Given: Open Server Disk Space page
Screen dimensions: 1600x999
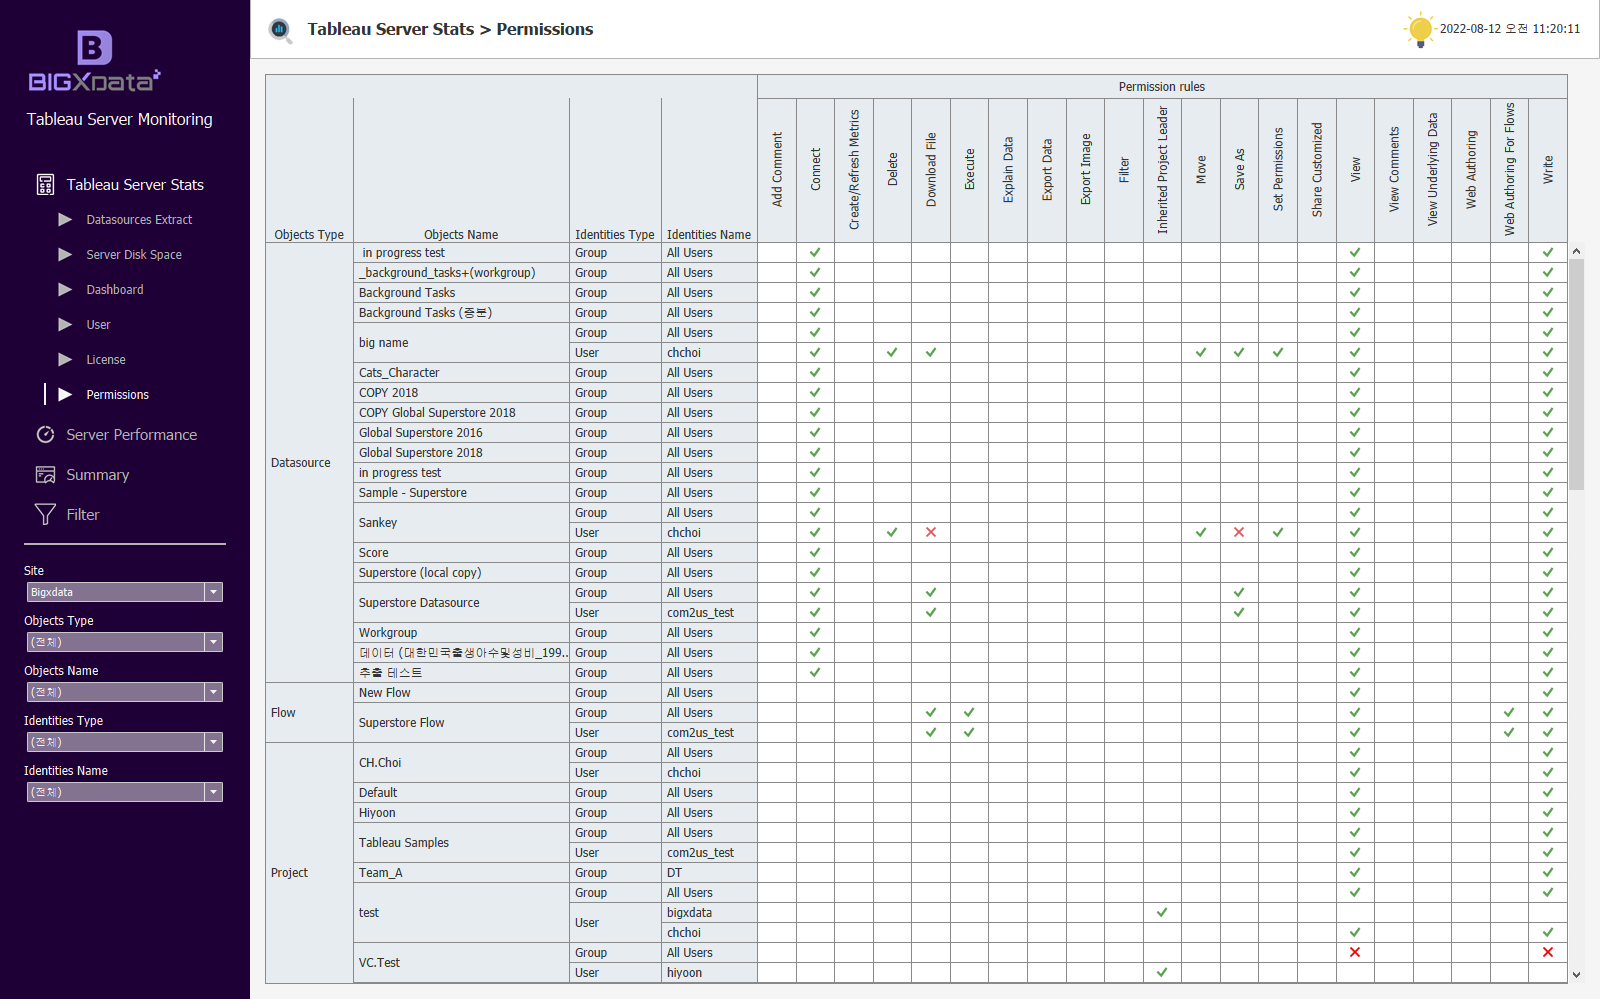Looking at the screenshot, I should coord(134,255).
